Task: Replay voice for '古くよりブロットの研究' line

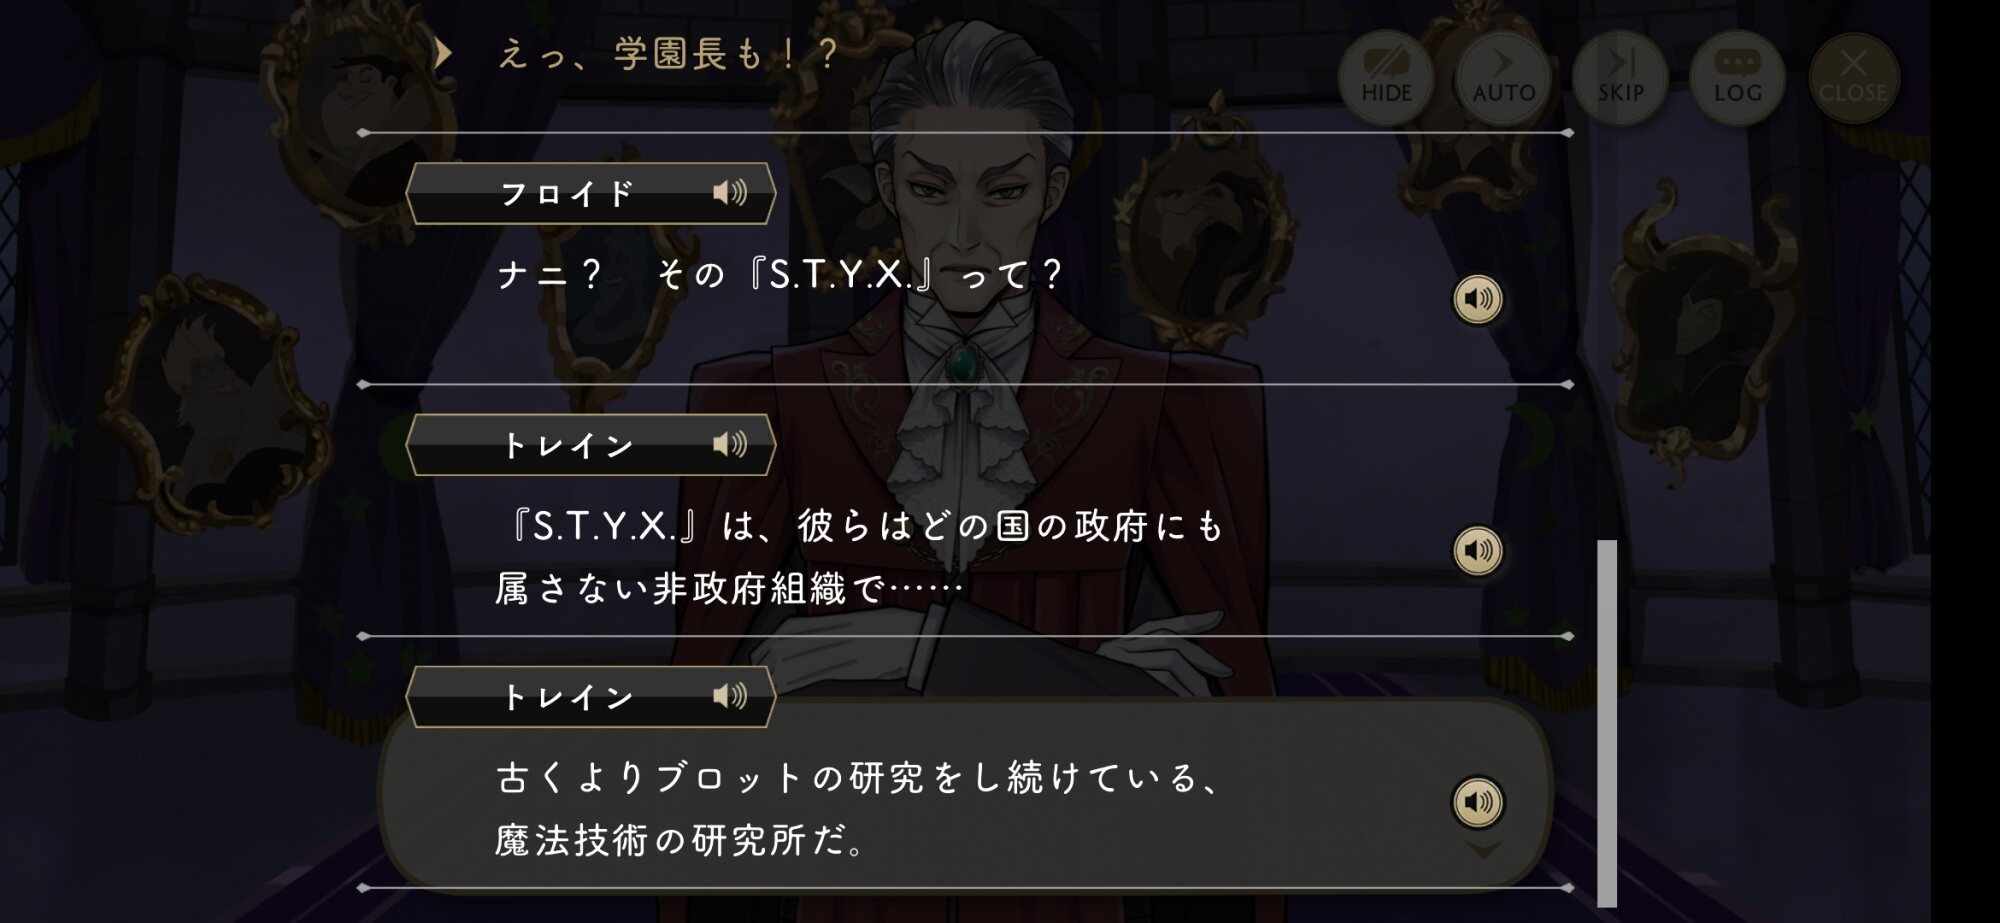Action: [x=1477, y=802]
